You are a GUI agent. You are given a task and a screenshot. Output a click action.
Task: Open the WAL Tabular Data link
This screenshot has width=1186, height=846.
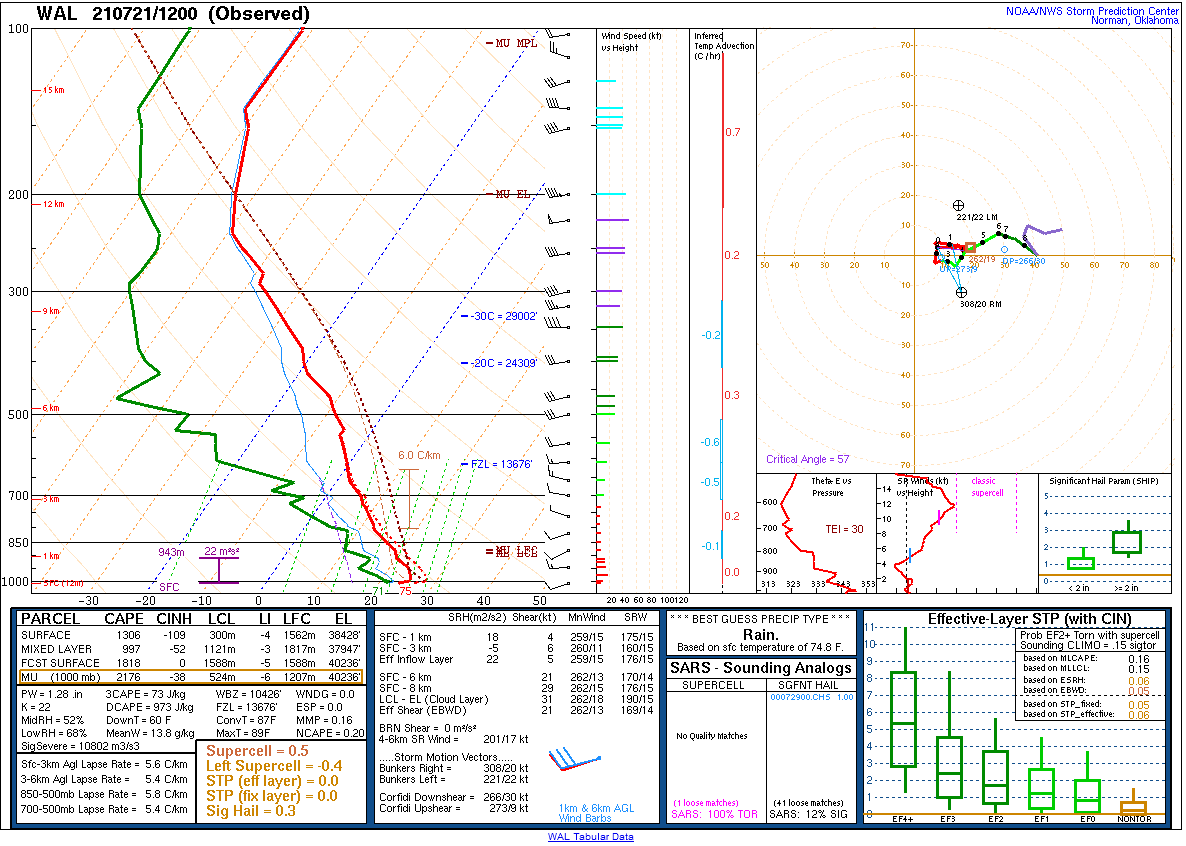pos(591,836)
